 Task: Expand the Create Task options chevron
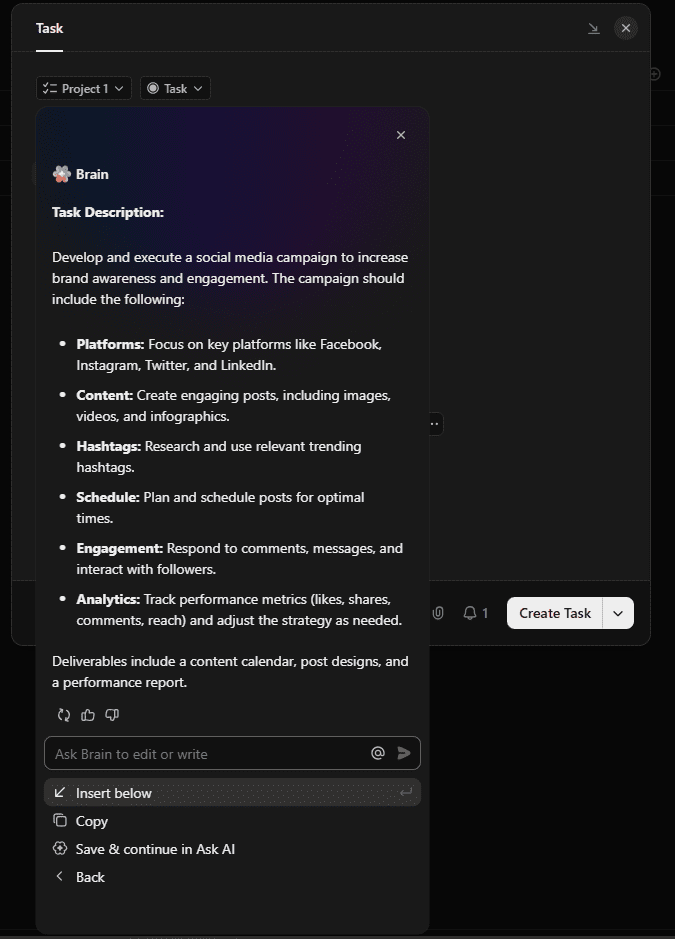[617, 613]
